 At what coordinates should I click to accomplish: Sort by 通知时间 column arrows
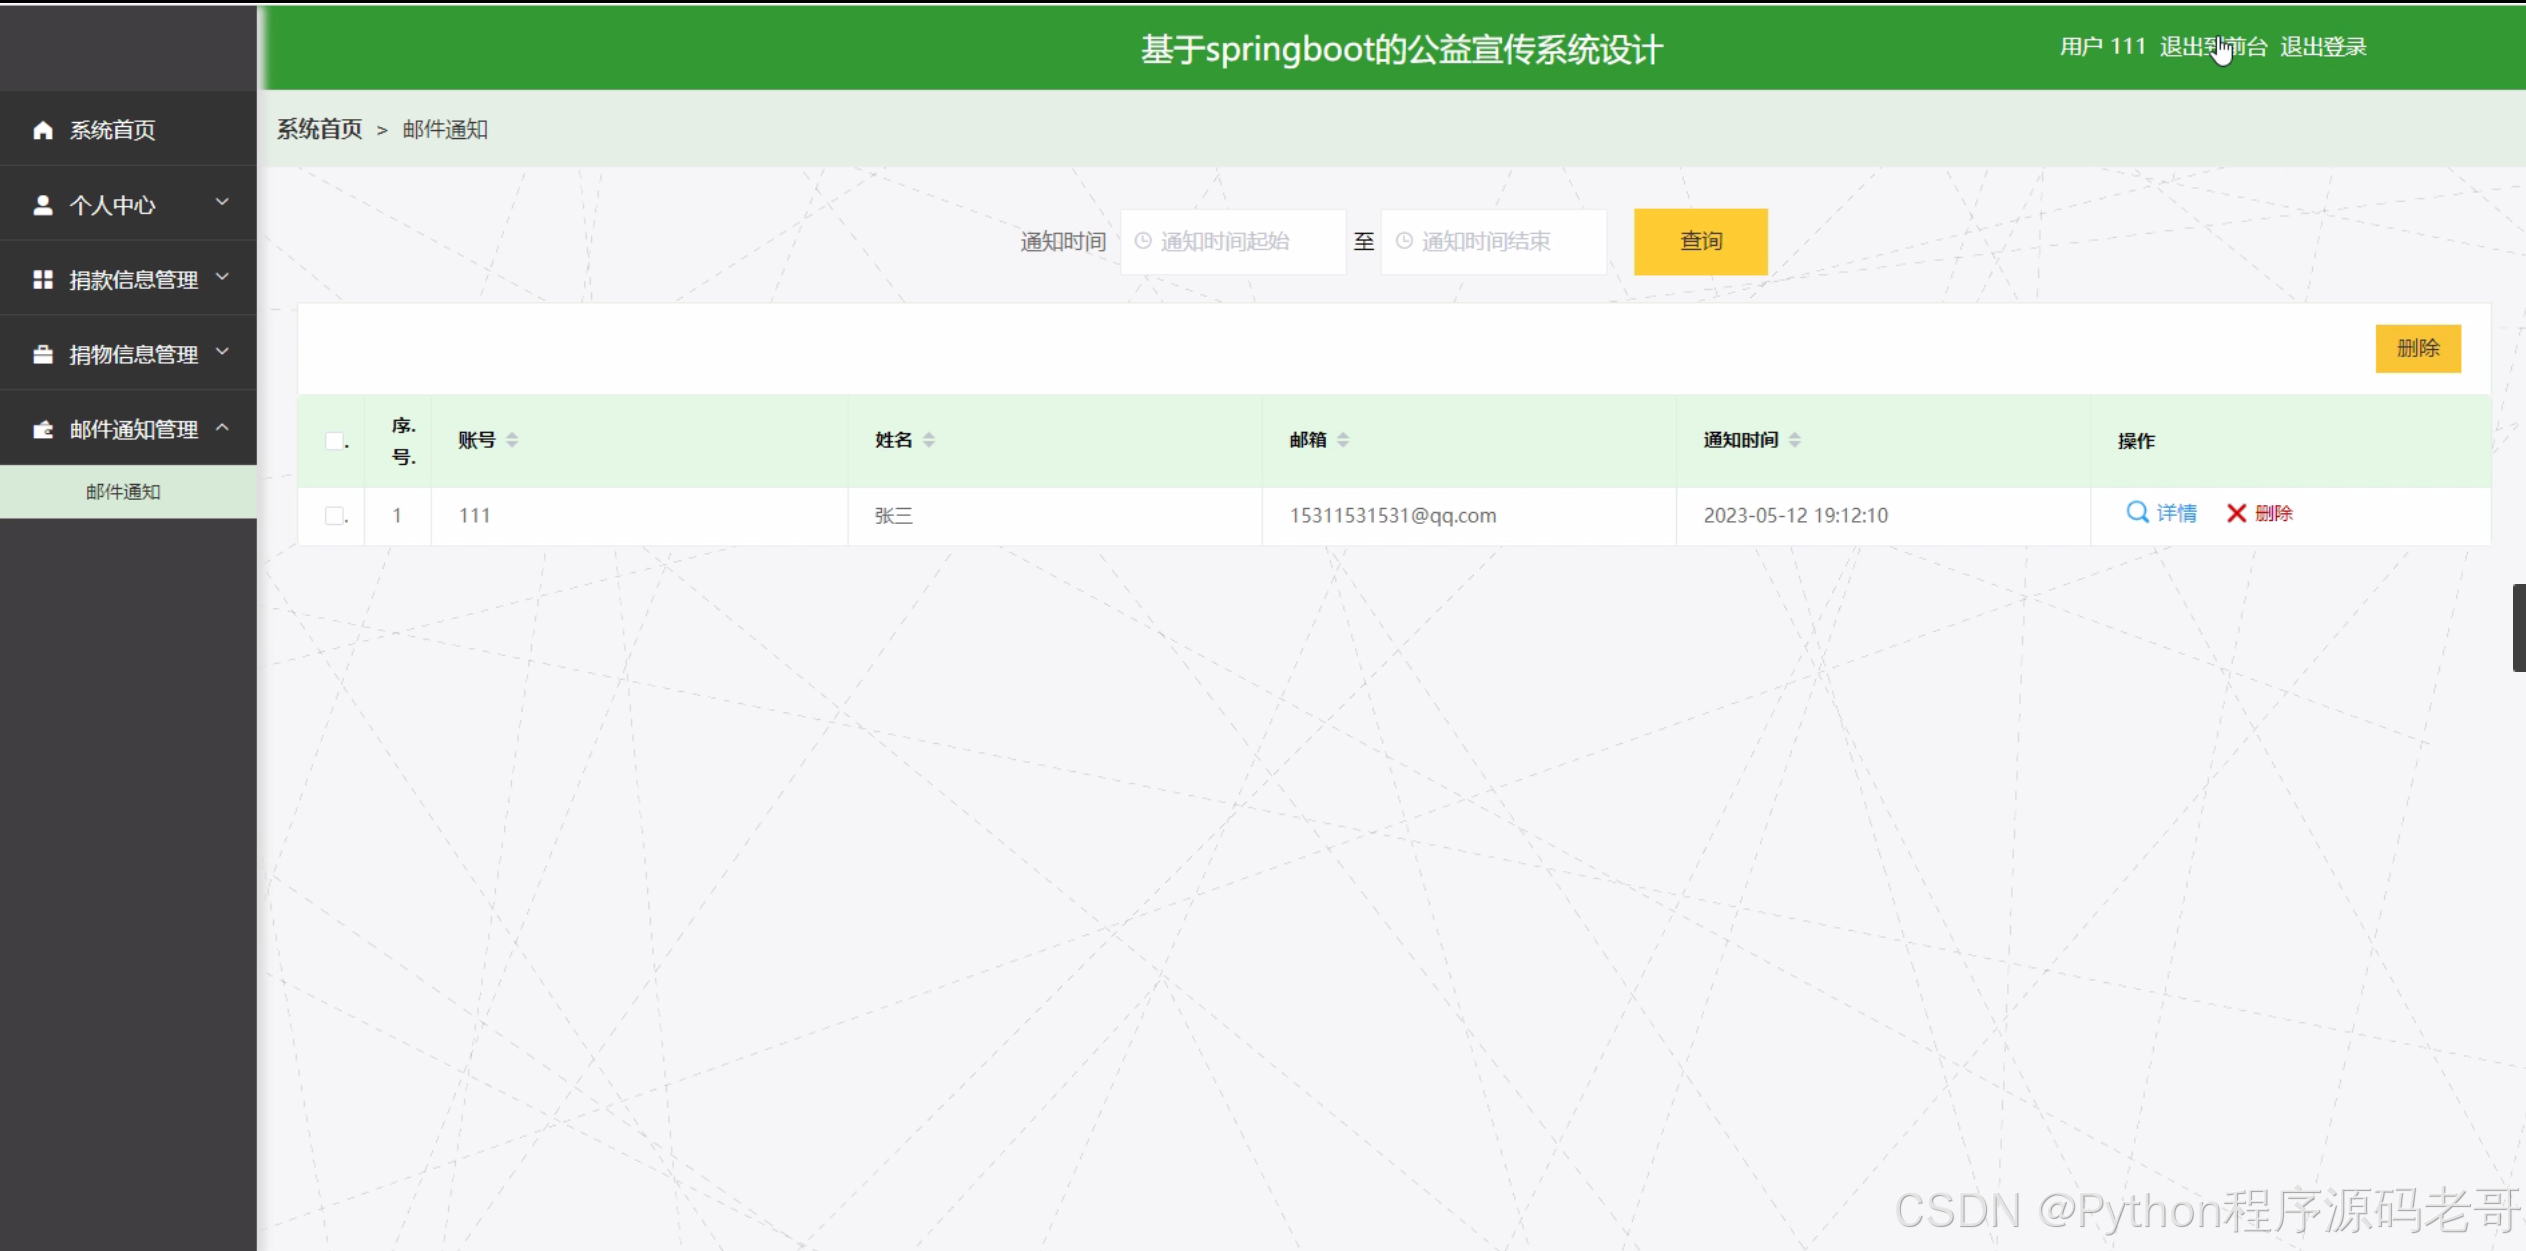pos(1795,440)
